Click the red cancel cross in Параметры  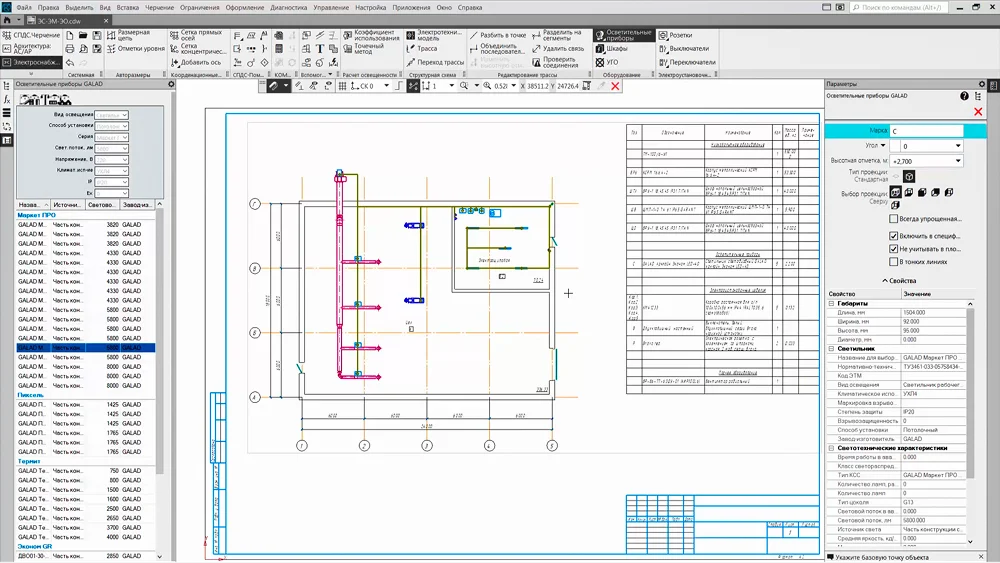[978, 112]
